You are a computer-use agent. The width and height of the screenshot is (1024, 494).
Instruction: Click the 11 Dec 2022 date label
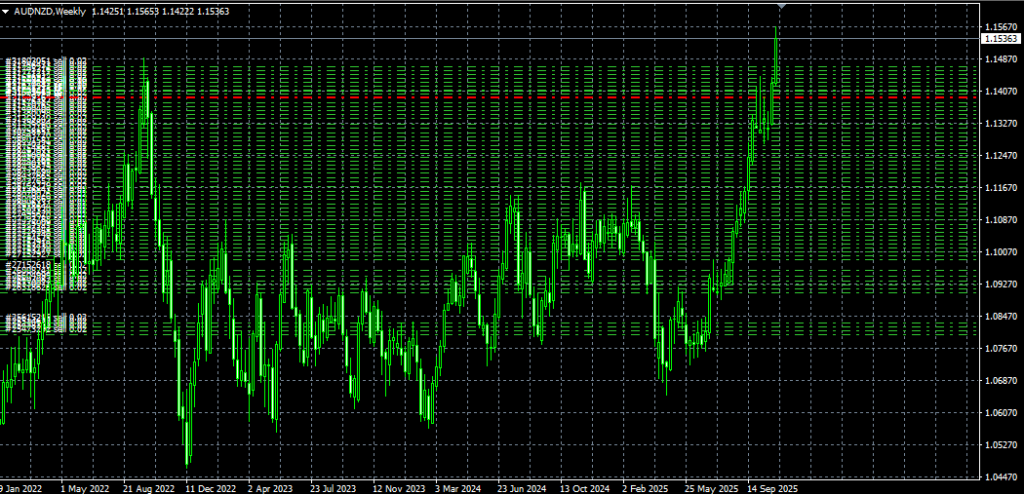tap(211, 489)
